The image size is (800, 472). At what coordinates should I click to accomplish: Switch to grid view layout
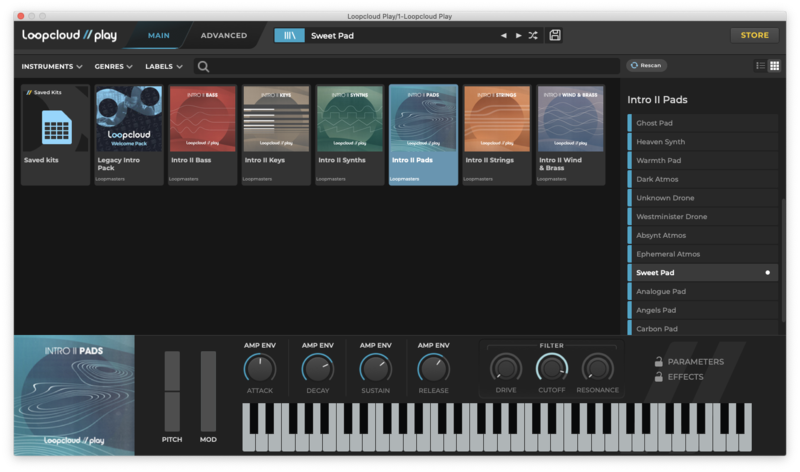pyautogui.click(x=774, y=66)
